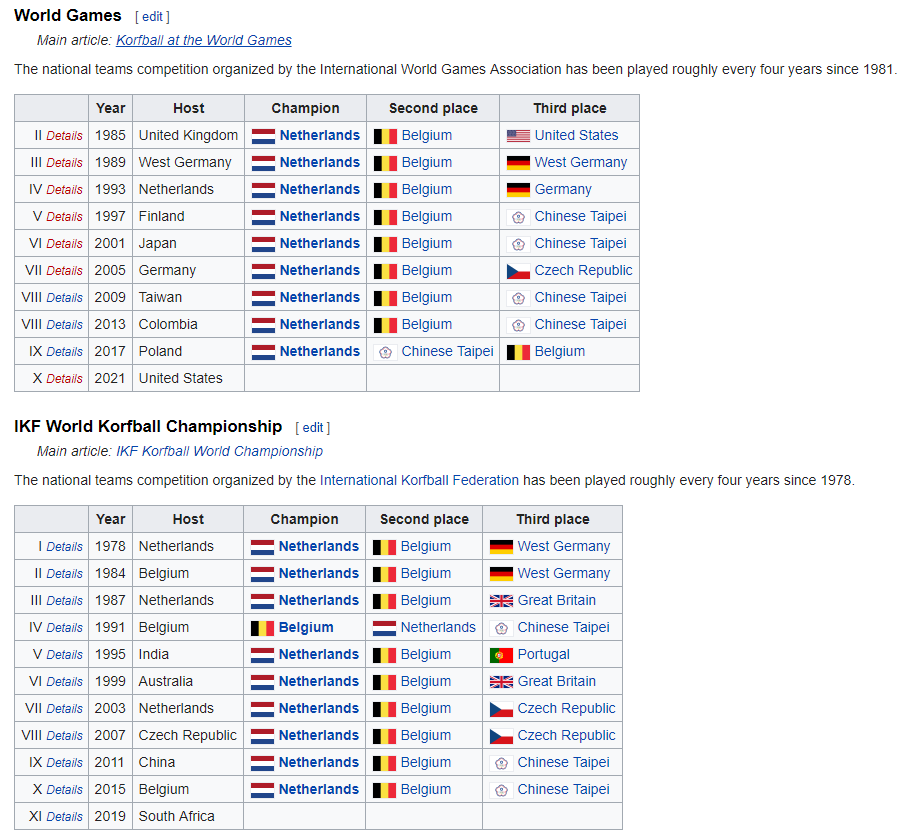Click the Belgium flag in 2017 third place cell
The height and width of the screenshot is (840, 909).
tap(518, 352)
